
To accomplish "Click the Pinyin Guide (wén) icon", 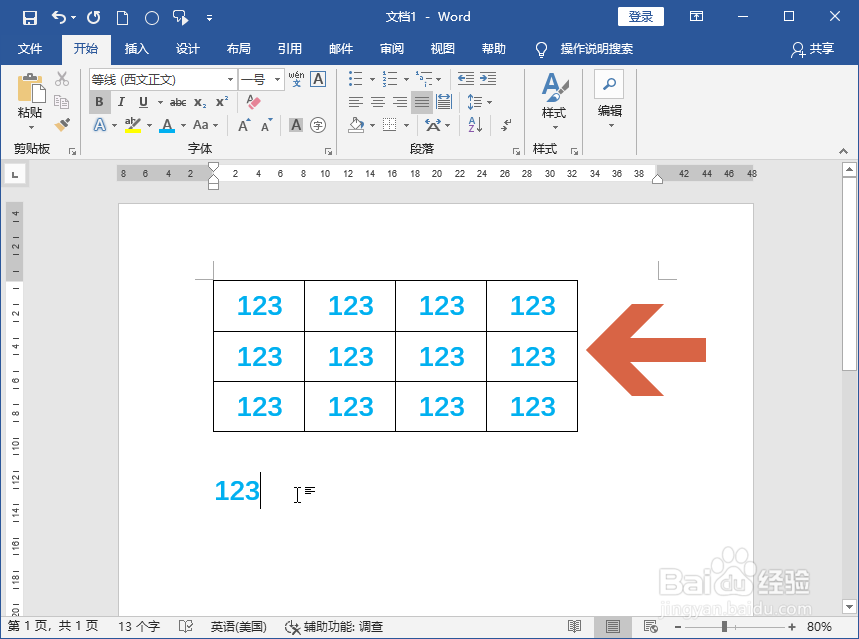I will (x=296, y=78).
